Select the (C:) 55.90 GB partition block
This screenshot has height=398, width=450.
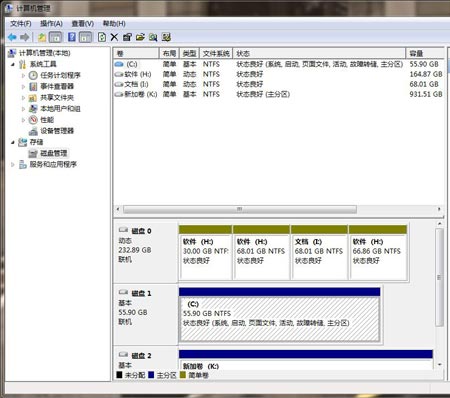click(279, 315)
